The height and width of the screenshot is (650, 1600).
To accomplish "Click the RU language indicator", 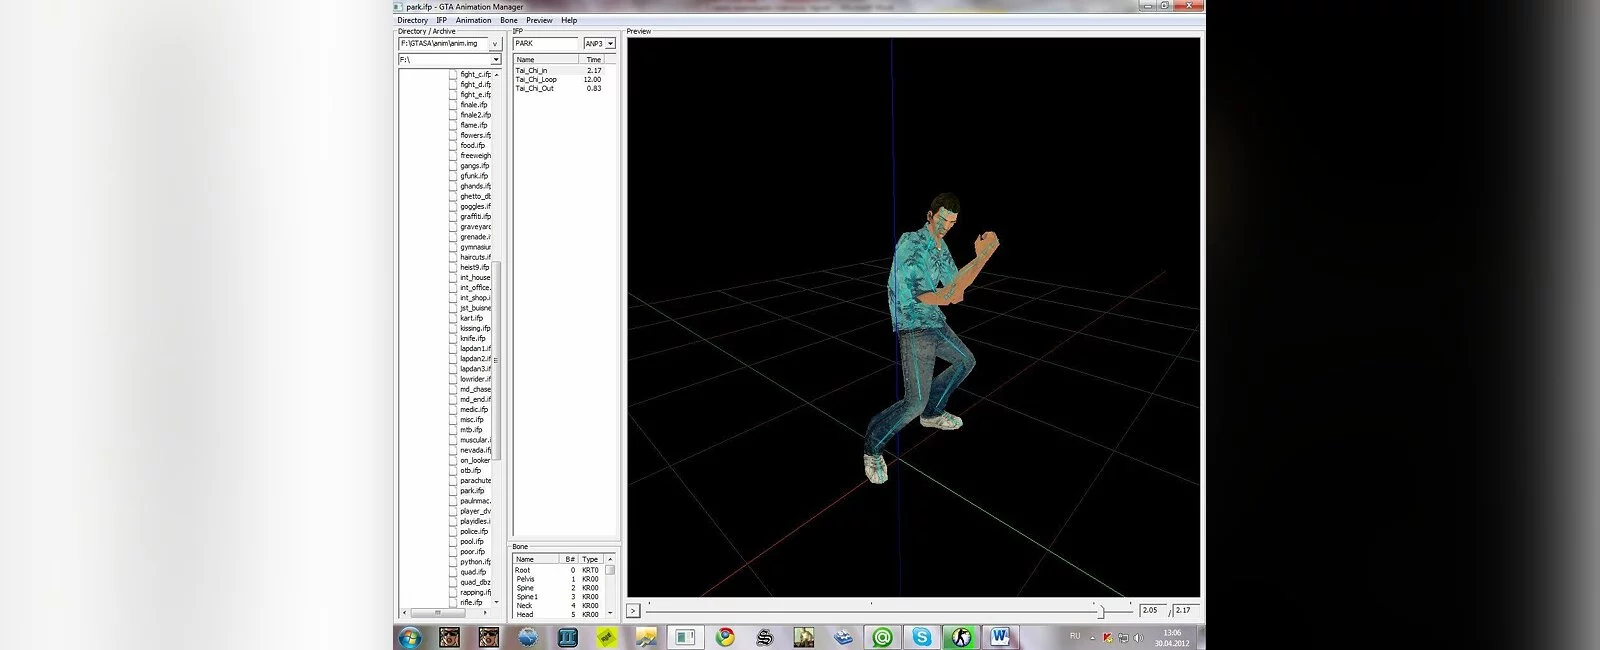I will (1075, 636).
